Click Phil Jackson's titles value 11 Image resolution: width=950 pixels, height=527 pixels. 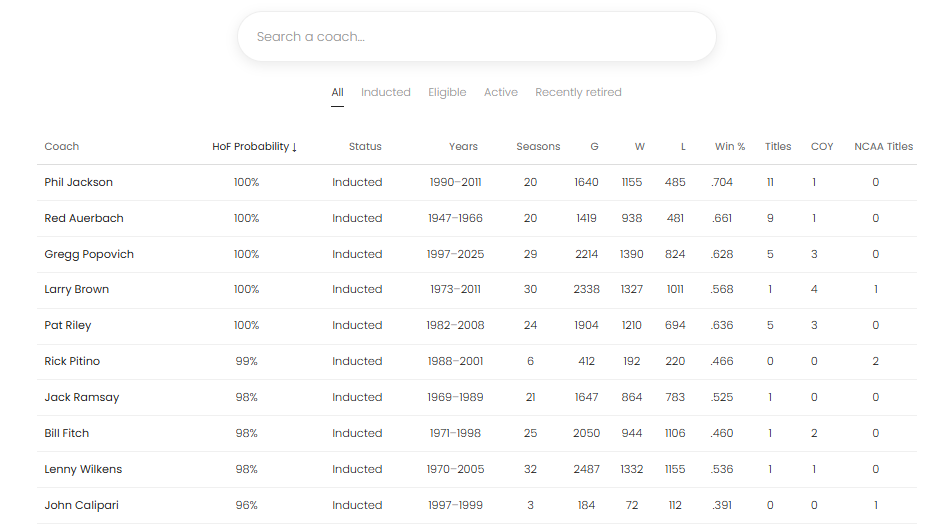pos(770,182)
